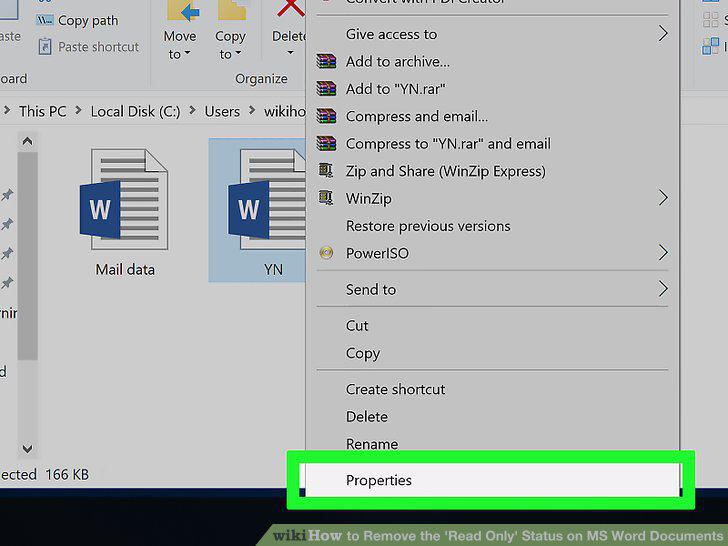
Task: Expand chevron after Local Disk (C:) breadcrumb
Action: coord(192,110)
